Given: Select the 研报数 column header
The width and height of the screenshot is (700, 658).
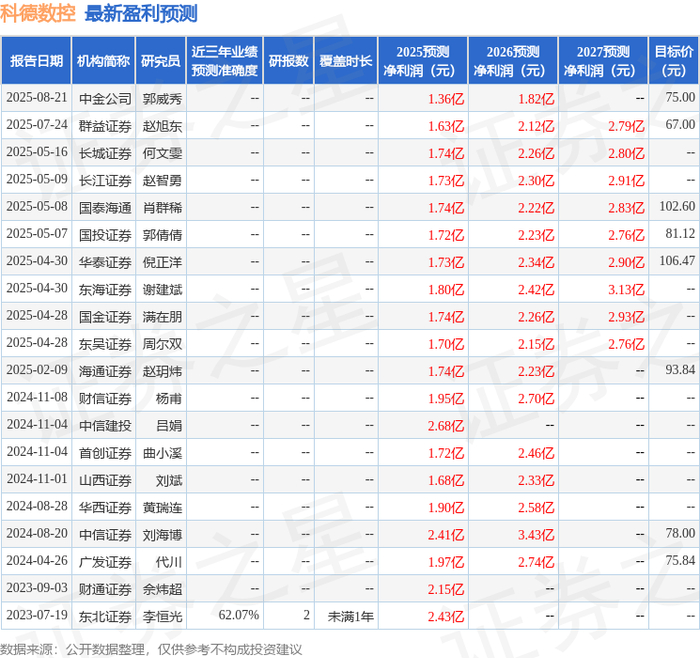Looking at the screenshot, I should (x=289, y=61).
